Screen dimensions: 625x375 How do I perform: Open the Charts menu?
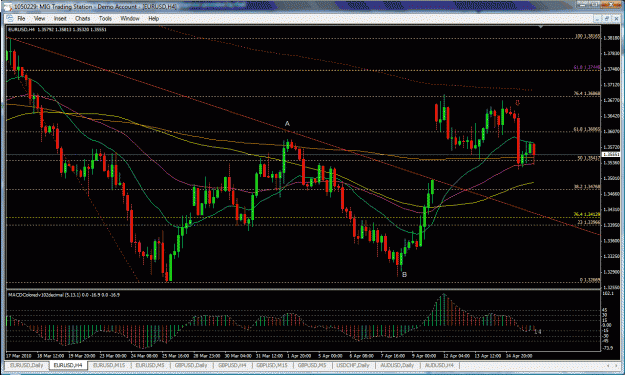pos(82,18)
